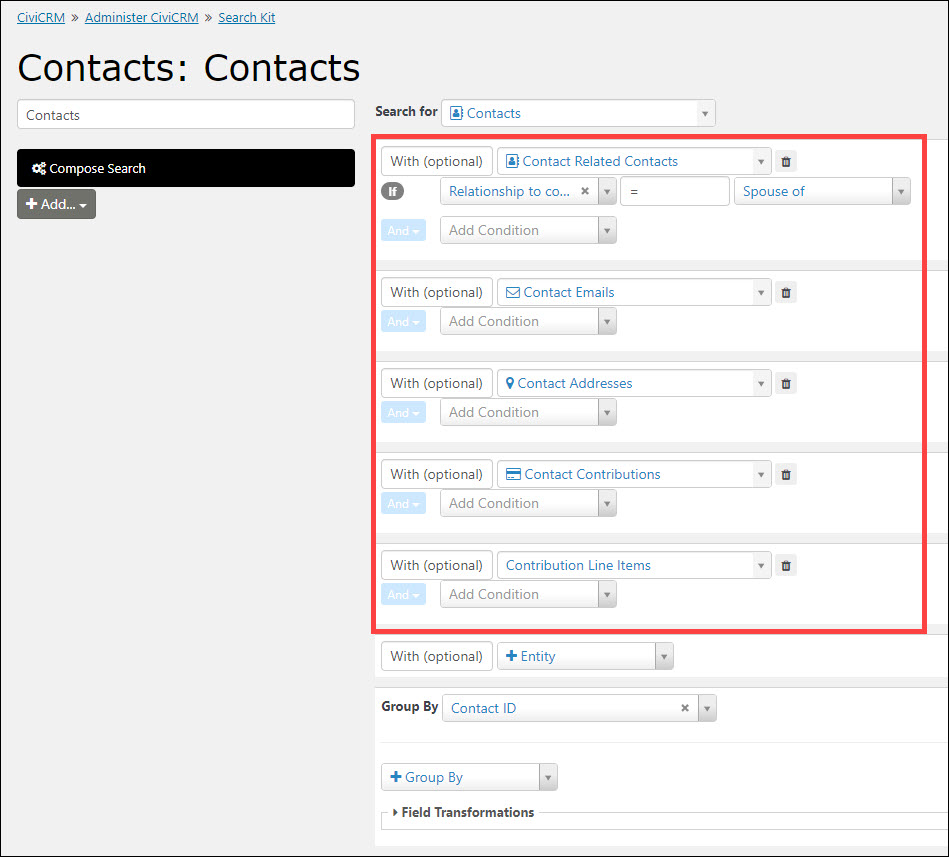Delete the Contact Related Contacts join
Image resolution: width=949 pixels, height=857 pixels.
coord(786,162)
